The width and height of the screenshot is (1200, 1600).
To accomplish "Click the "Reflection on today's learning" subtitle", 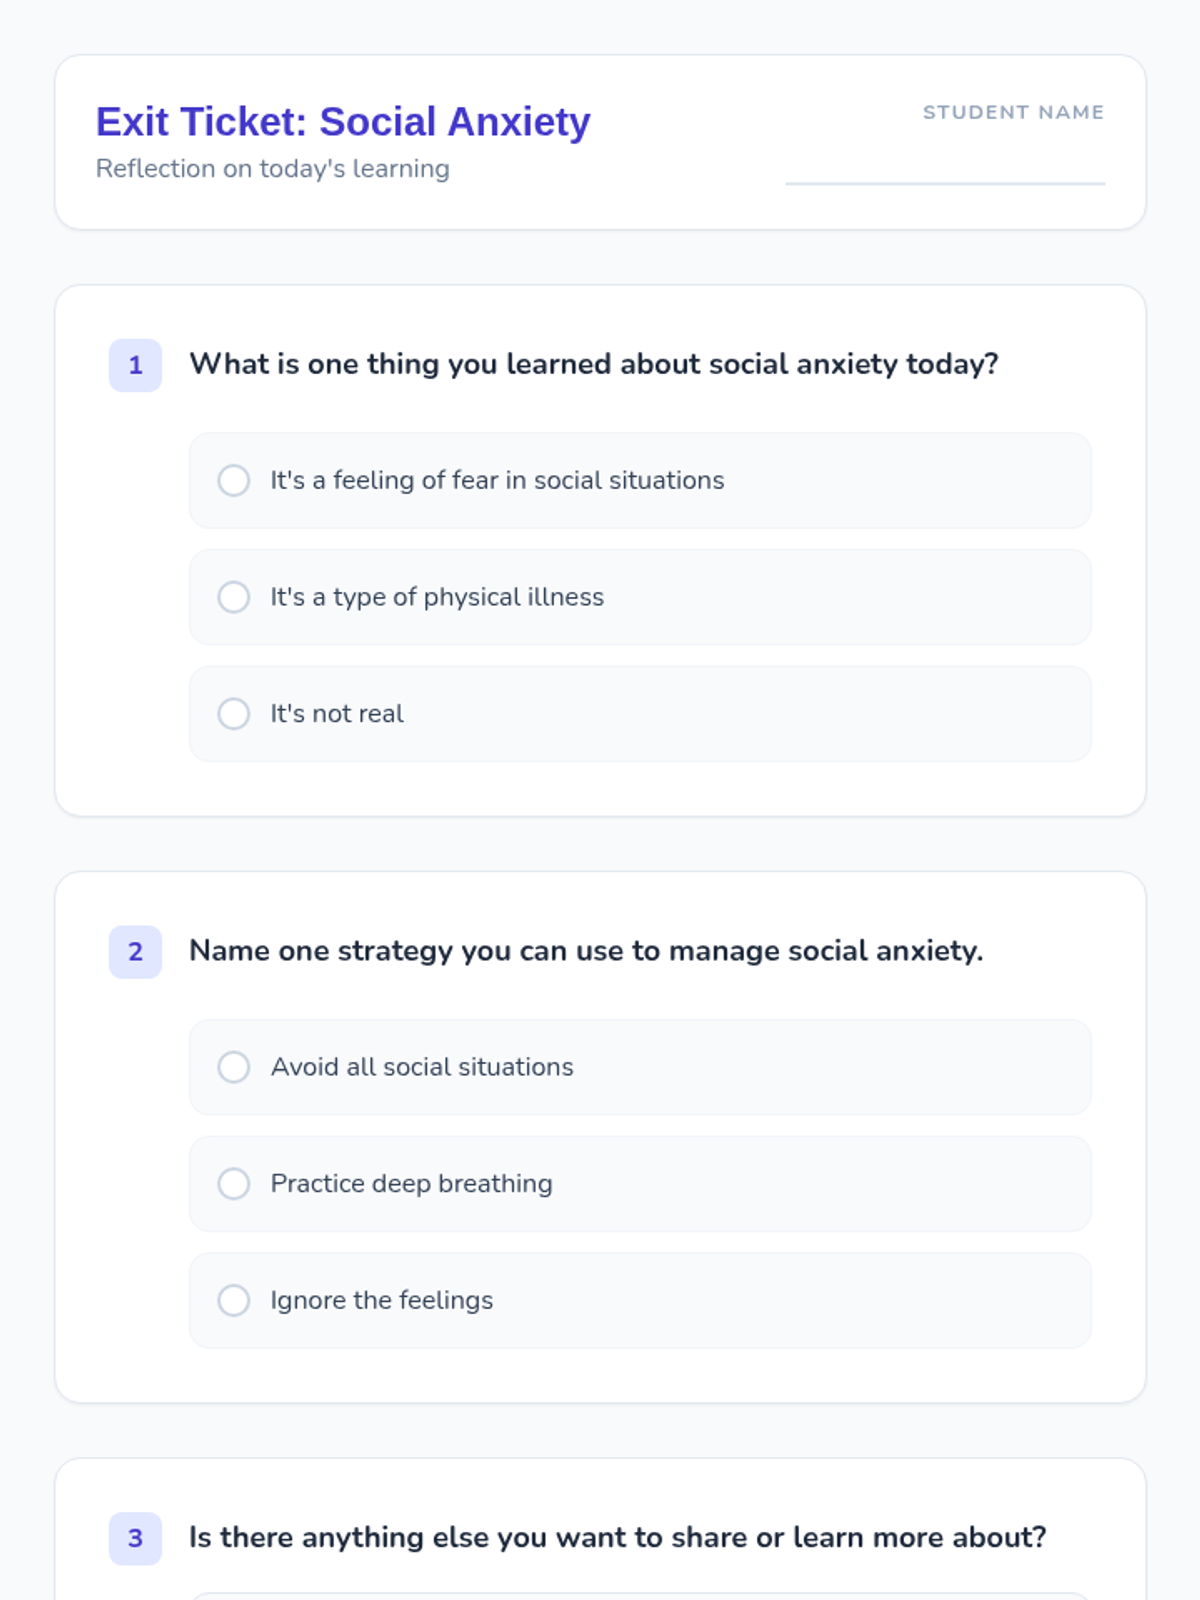I will coord(273,169).
